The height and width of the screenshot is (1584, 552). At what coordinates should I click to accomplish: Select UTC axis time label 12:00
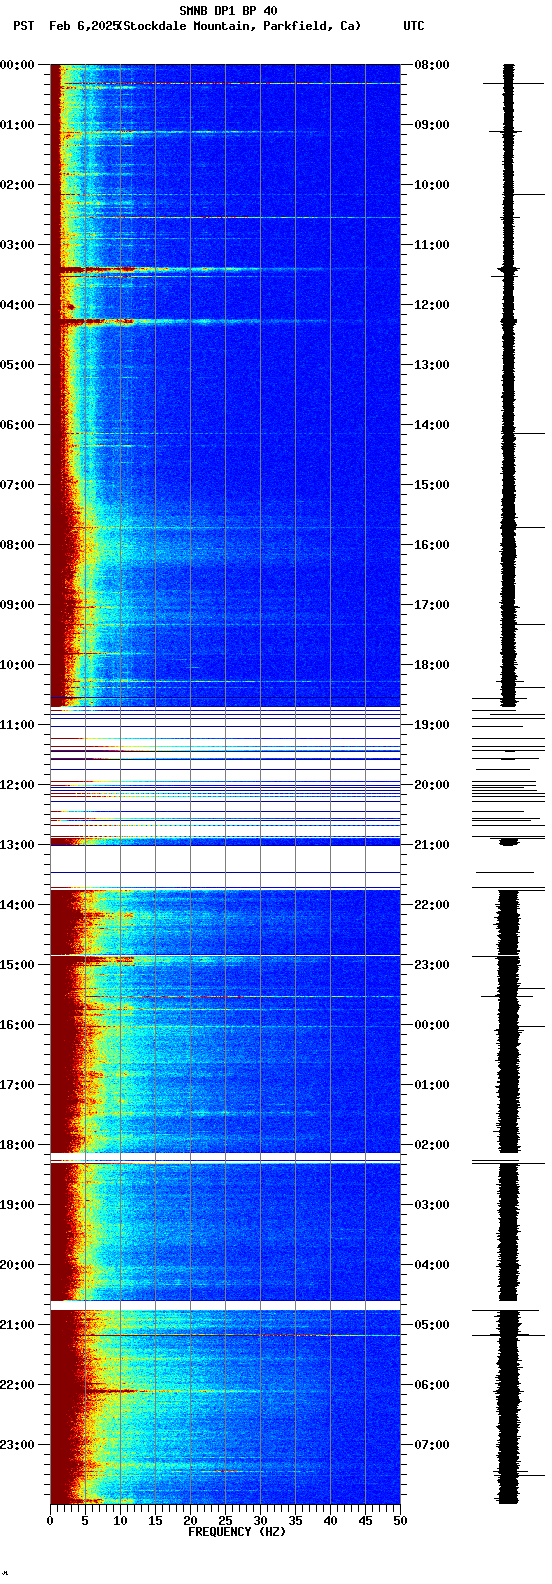[x=432, y=305]
